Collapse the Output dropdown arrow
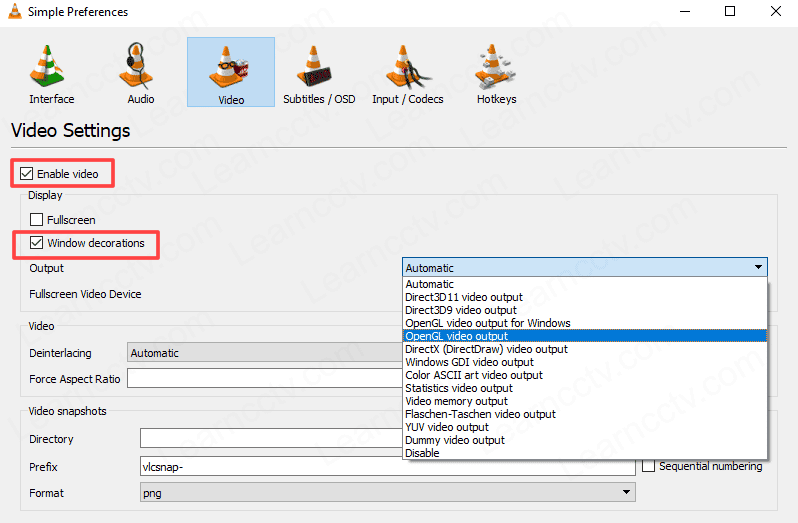798x523 pixels. [759, 268]
